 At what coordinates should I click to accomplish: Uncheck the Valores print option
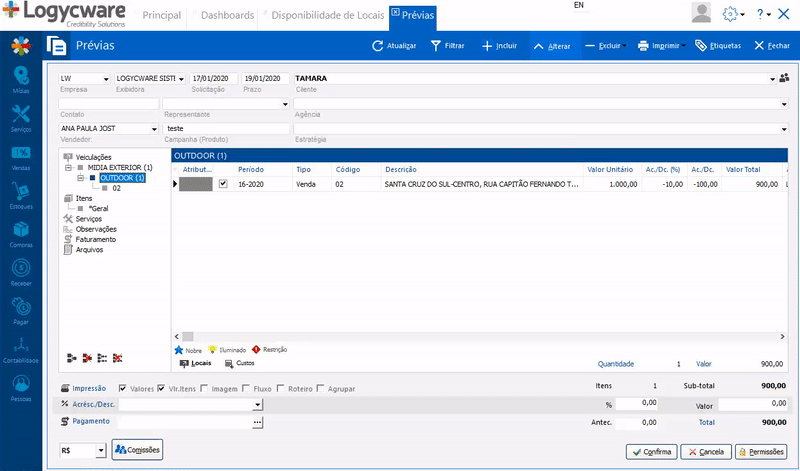(x=123, y=388)
